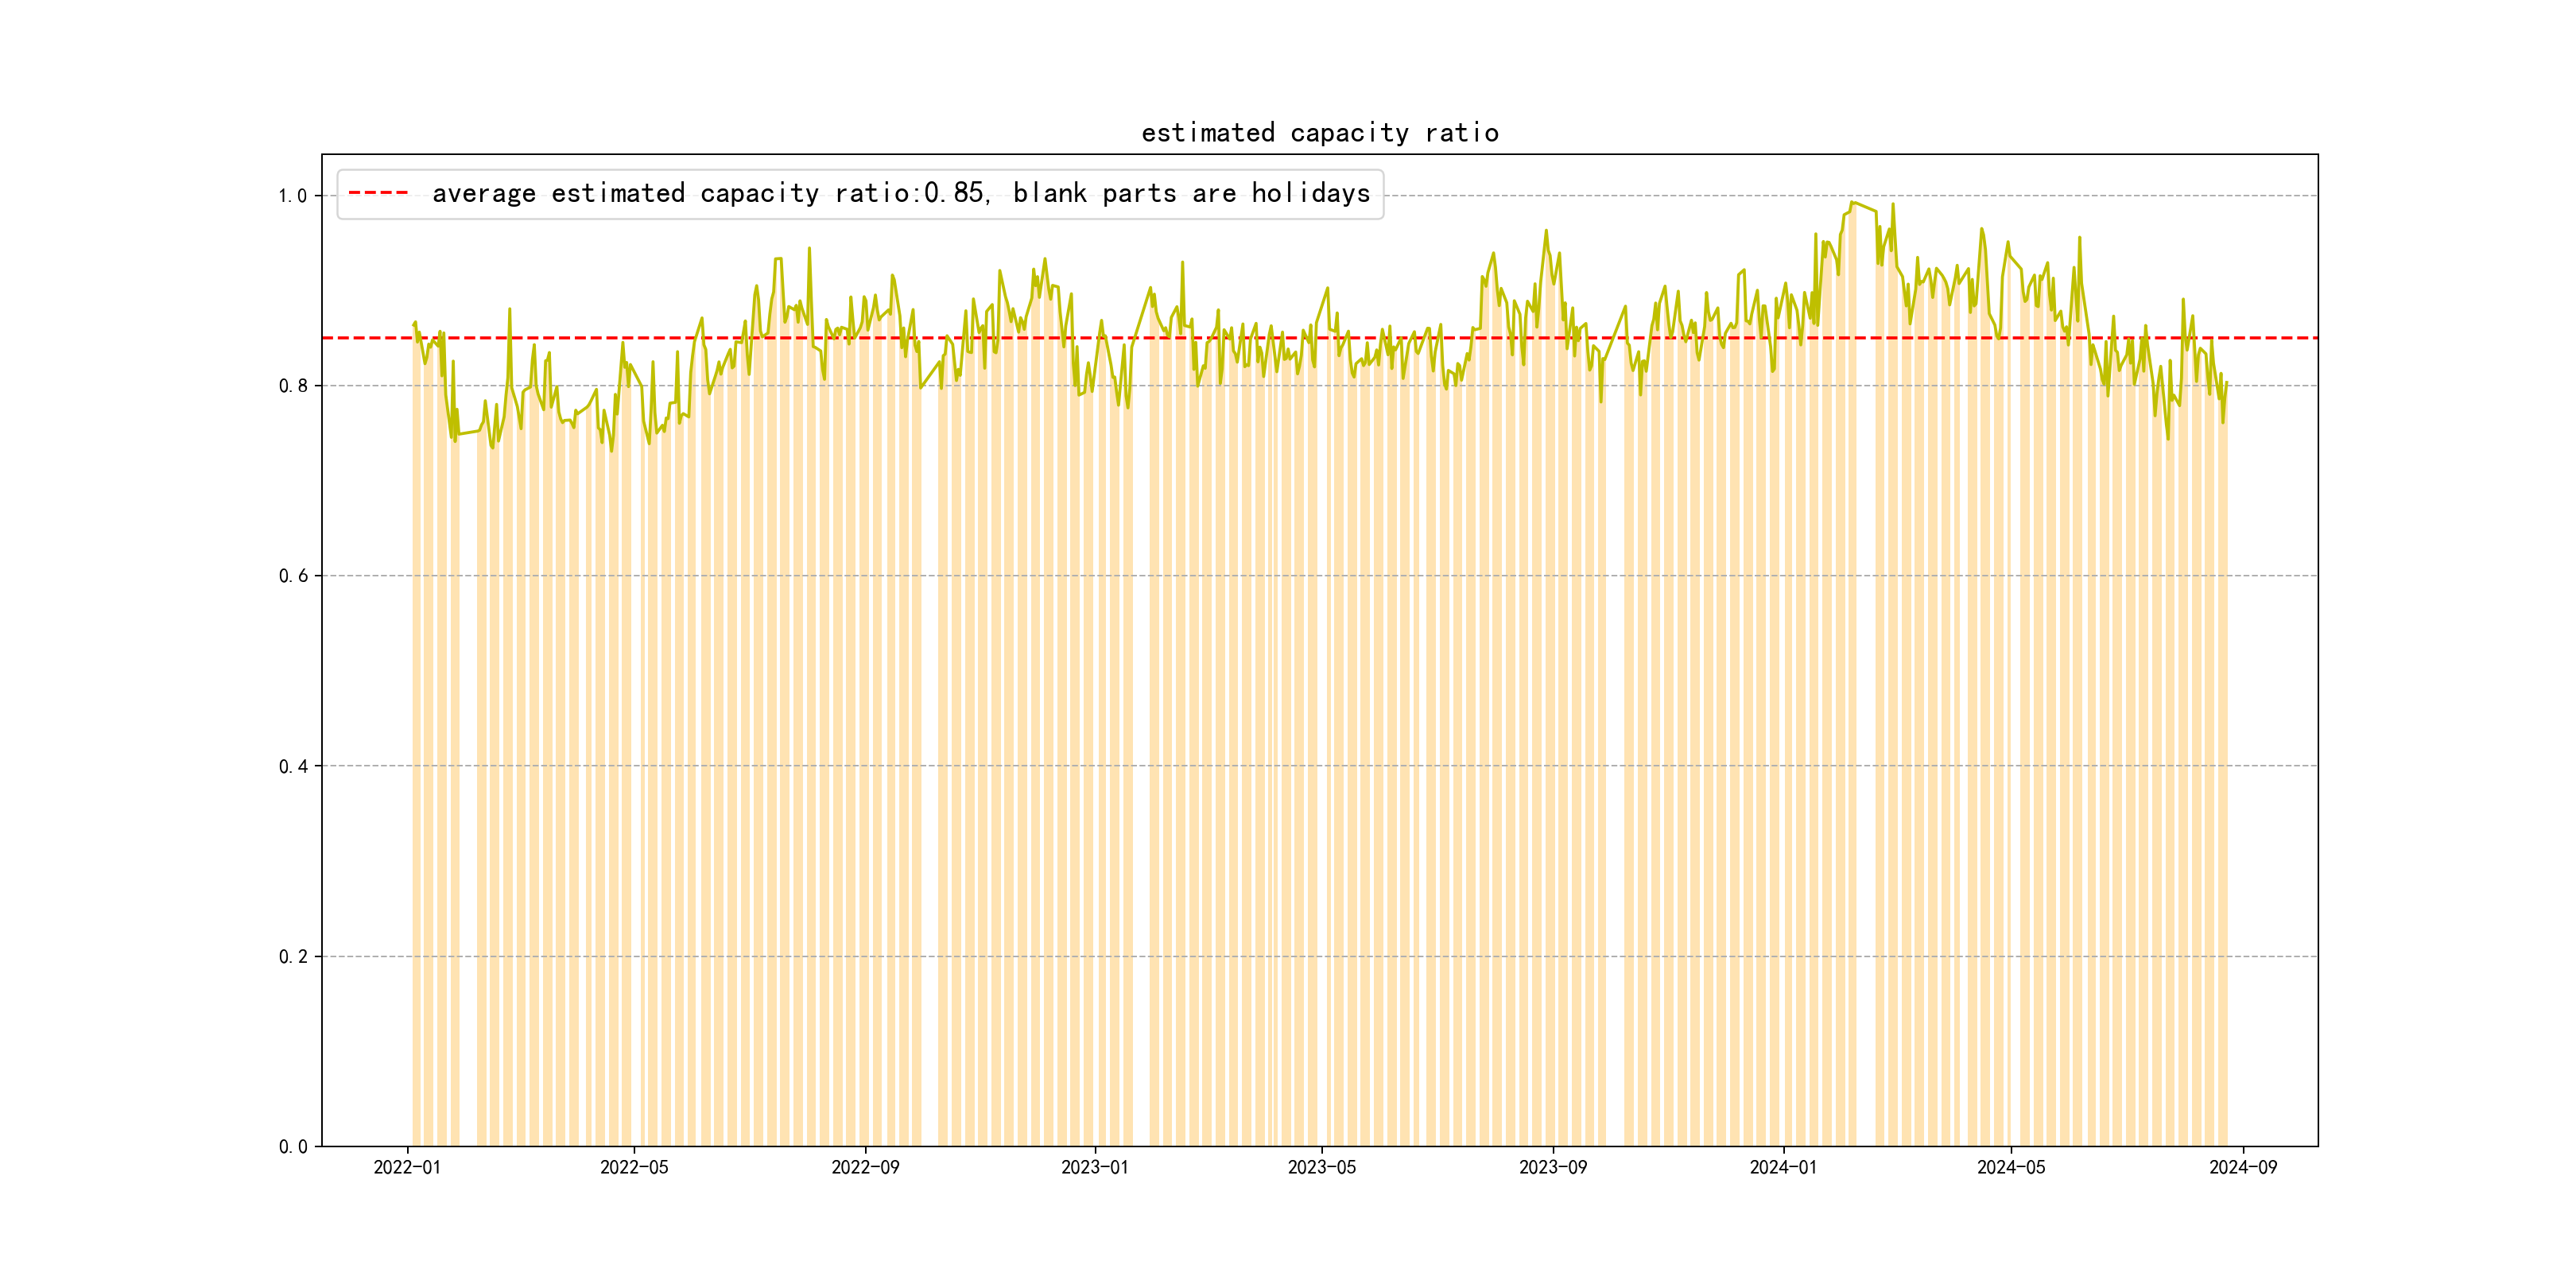Click the 2024-01 x-axis tick label

[x=1783, y=1167]
